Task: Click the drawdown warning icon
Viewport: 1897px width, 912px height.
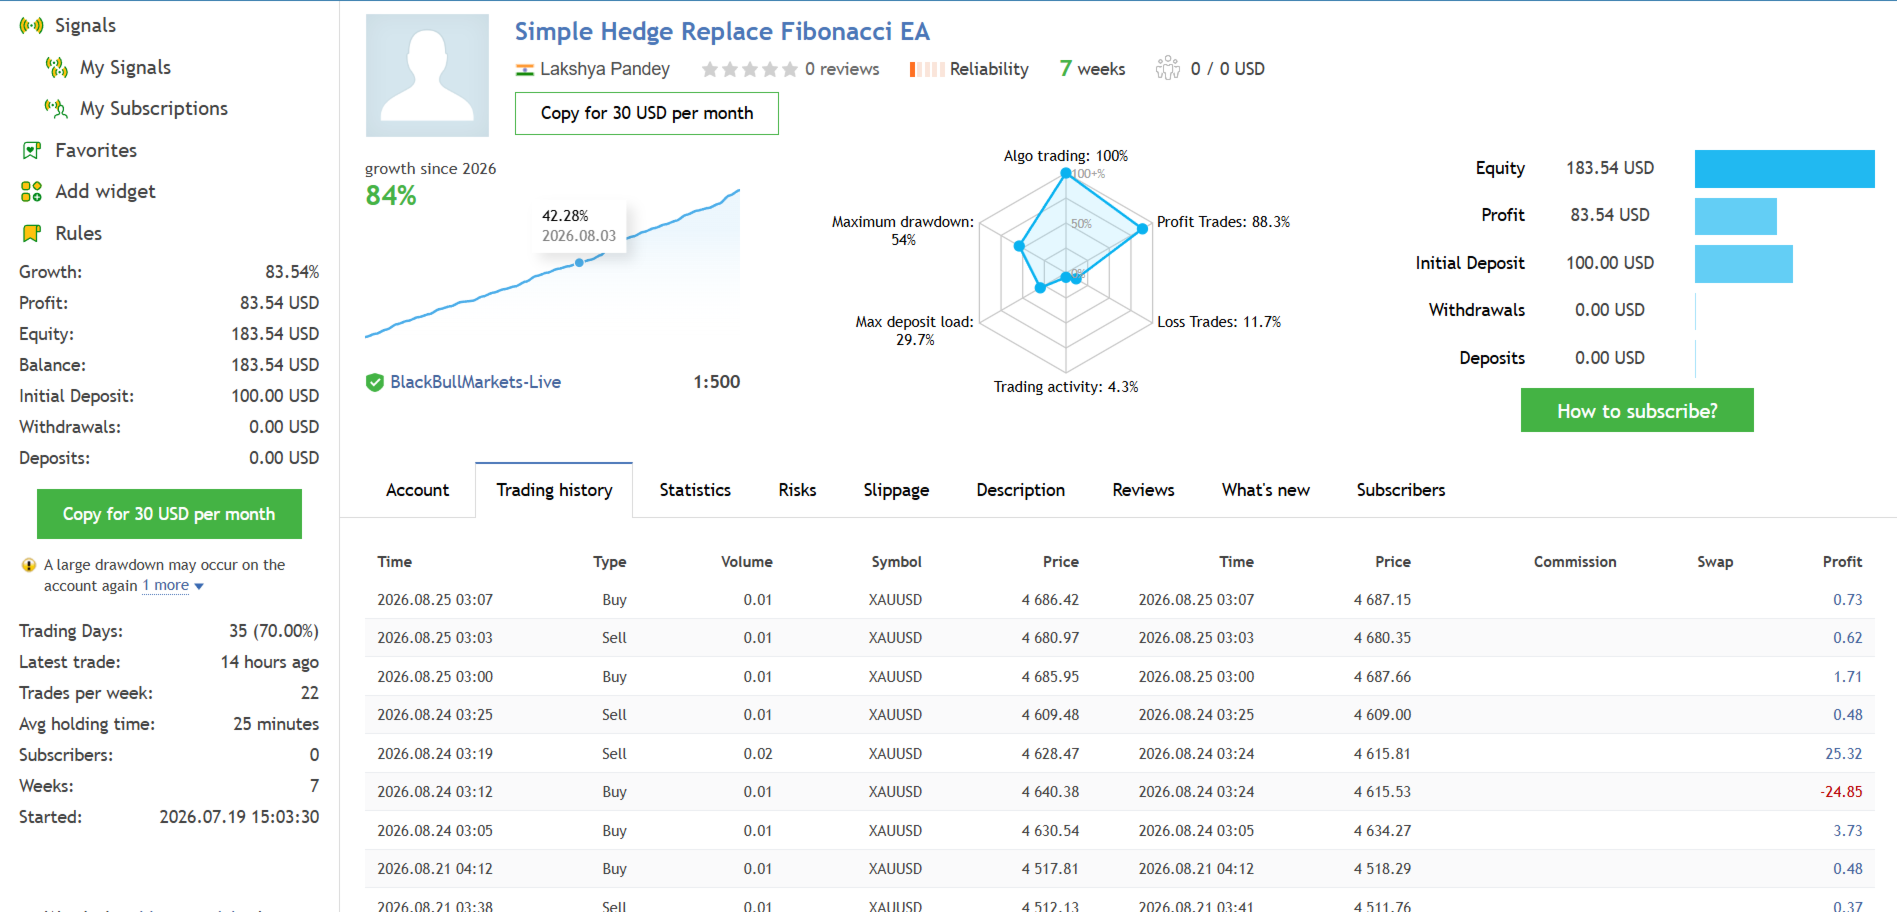Action: [29, 565]
